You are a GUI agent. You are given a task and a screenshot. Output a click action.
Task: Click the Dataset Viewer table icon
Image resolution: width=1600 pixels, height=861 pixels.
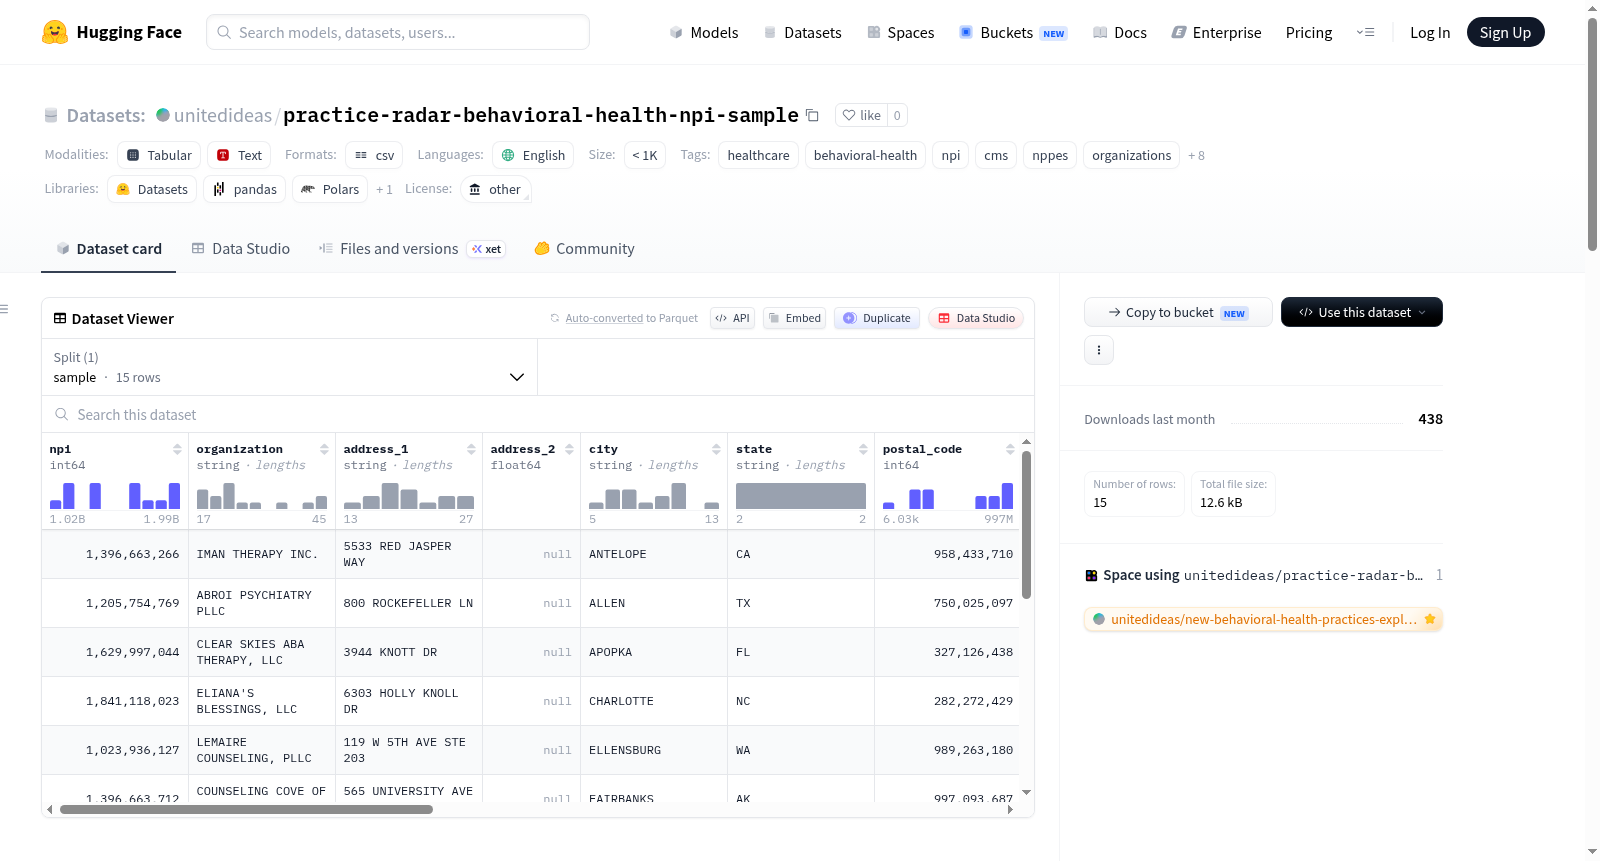[x=60, y=318]
